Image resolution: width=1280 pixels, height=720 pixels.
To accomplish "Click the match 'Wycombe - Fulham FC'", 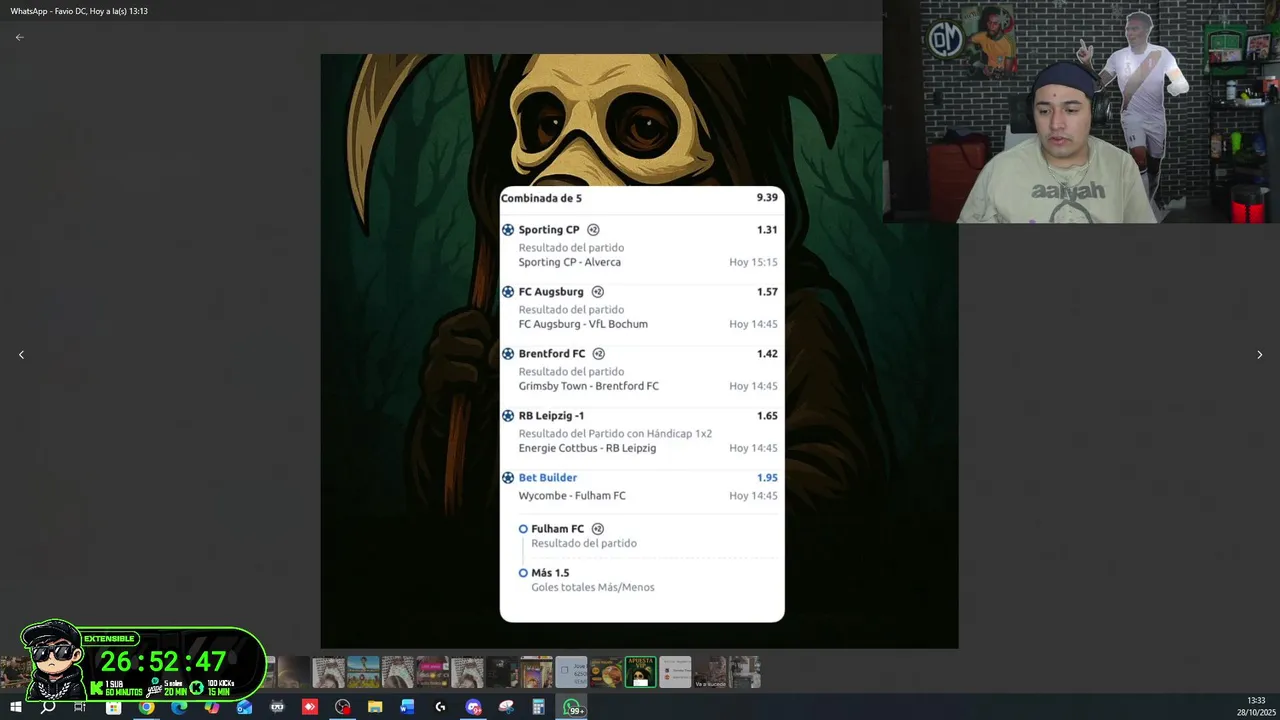I will (x=572, y=496).
